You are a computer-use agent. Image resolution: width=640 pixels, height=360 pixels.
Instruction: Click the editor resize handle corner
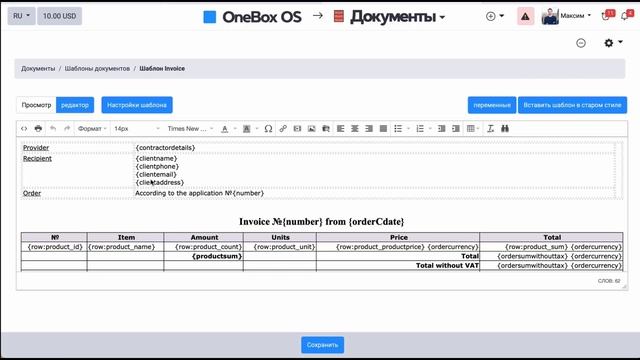(624, 287)
